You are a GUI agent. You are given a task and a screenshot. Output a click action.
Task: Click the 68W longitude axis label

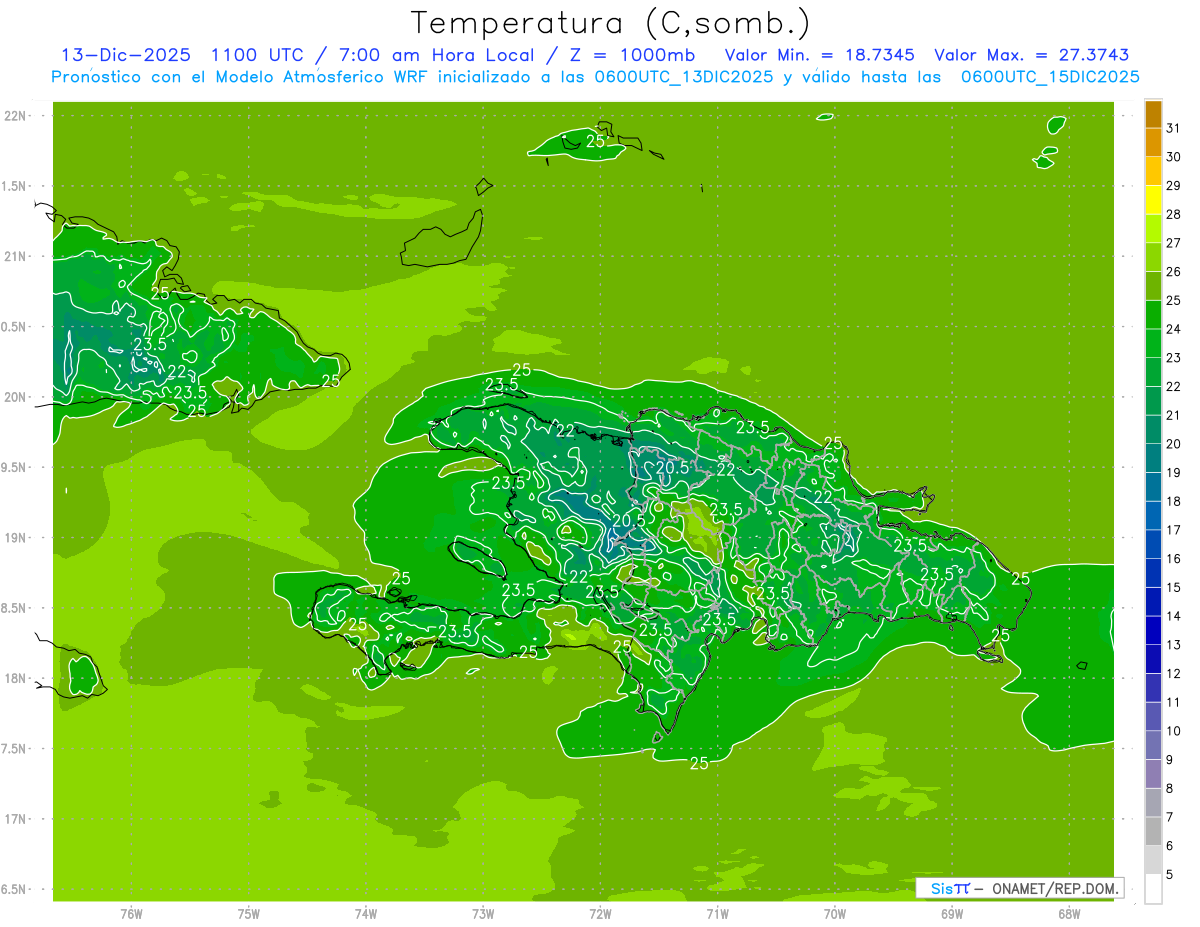[1068, 914]
